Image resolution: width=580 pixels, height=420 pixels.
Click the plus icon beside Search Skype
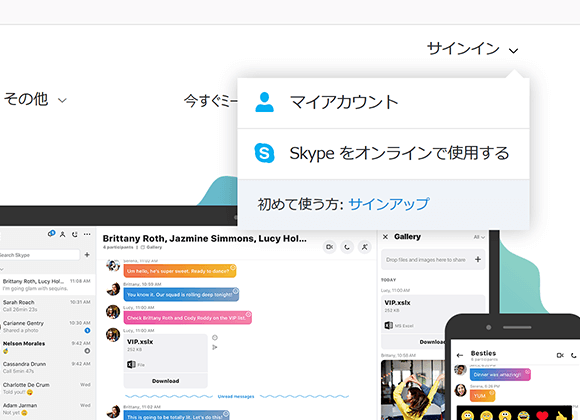pos(87,255)
